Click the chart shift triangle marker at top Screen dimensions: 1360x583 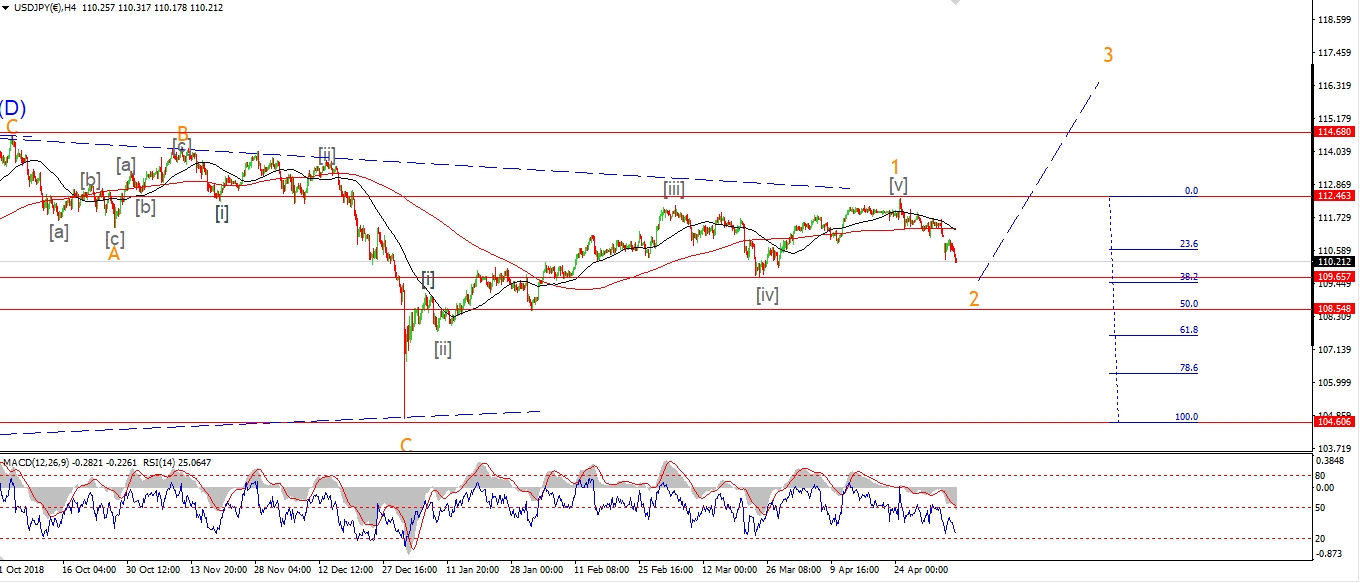coord(954,3)
